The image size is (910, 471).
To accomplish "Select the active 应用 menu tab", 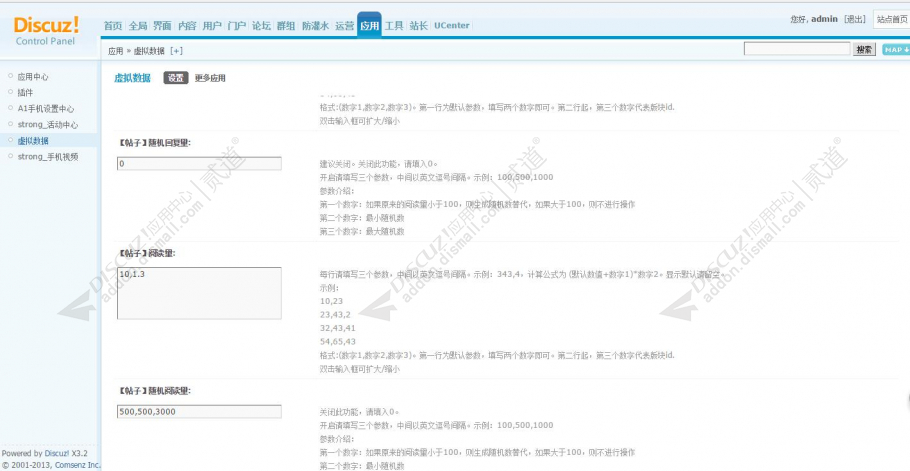I will pyautogui.click(x=369, y=26).
